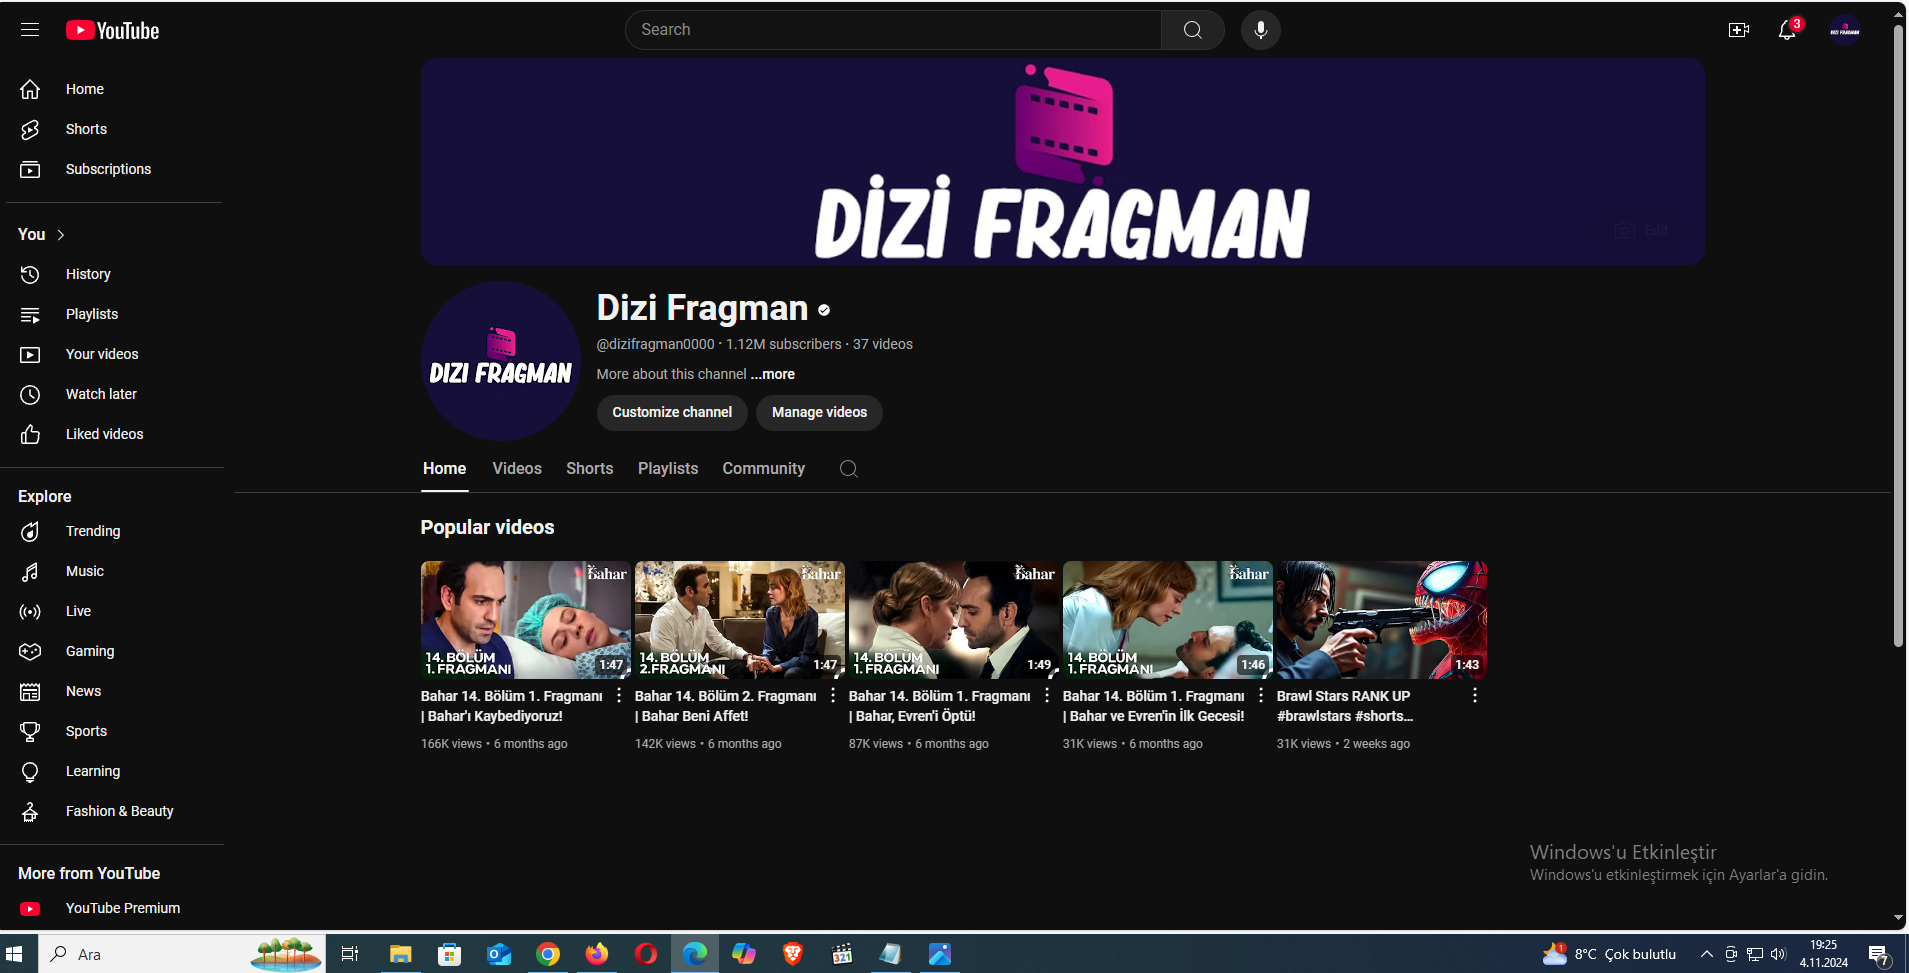The image size is (1909, 973).
Task: Click the "@dizifragman0000" channel handle
Action: [656, 344]
